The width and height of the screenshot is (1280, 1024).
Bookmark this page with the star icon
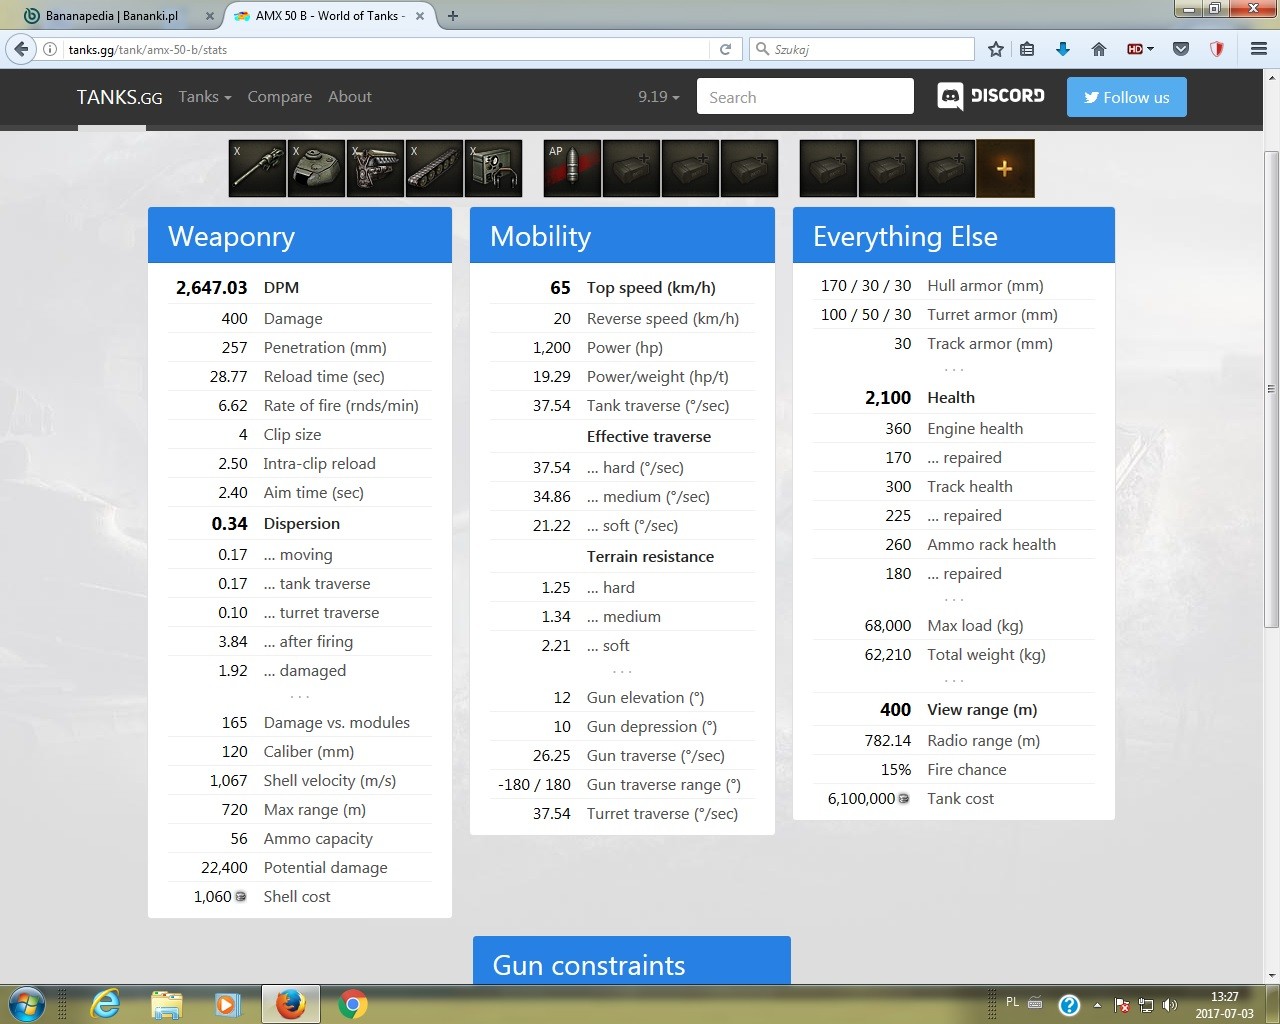tap(996, 49)
